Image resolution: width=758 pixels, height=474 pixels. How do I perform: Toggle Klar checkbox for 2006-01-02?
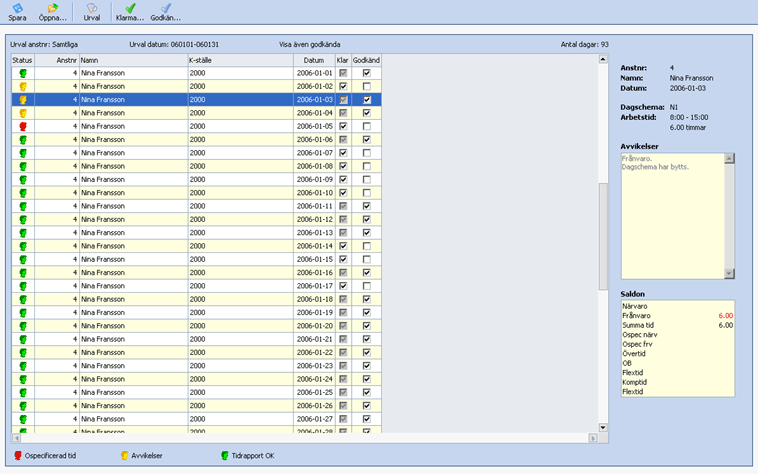tap(343, 86)
